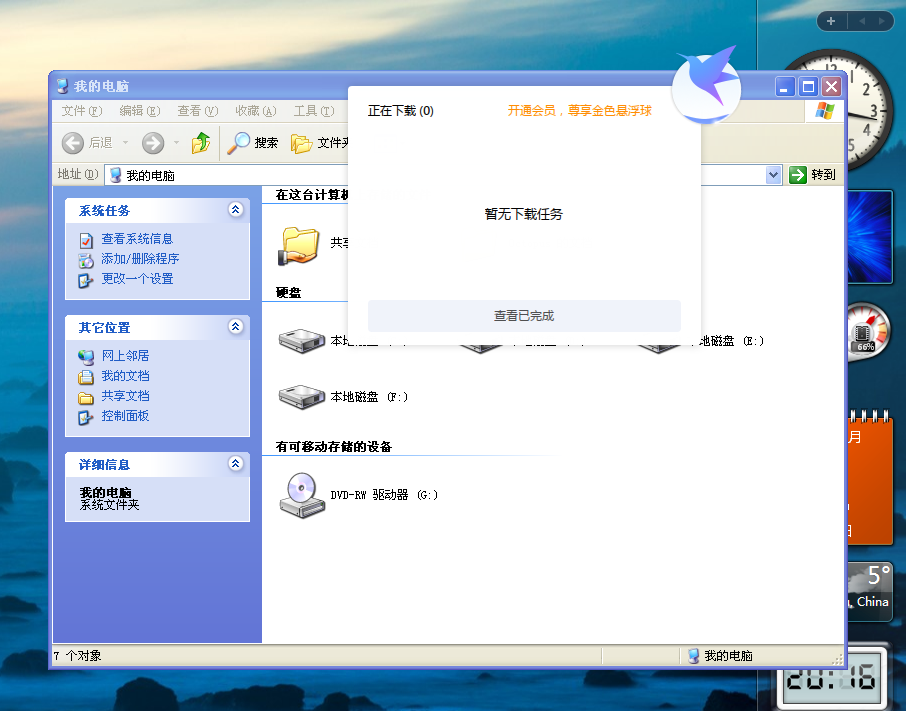Screen dimensions: 906x711
Task: Click the 转到 go button
Action: point(812,175)
